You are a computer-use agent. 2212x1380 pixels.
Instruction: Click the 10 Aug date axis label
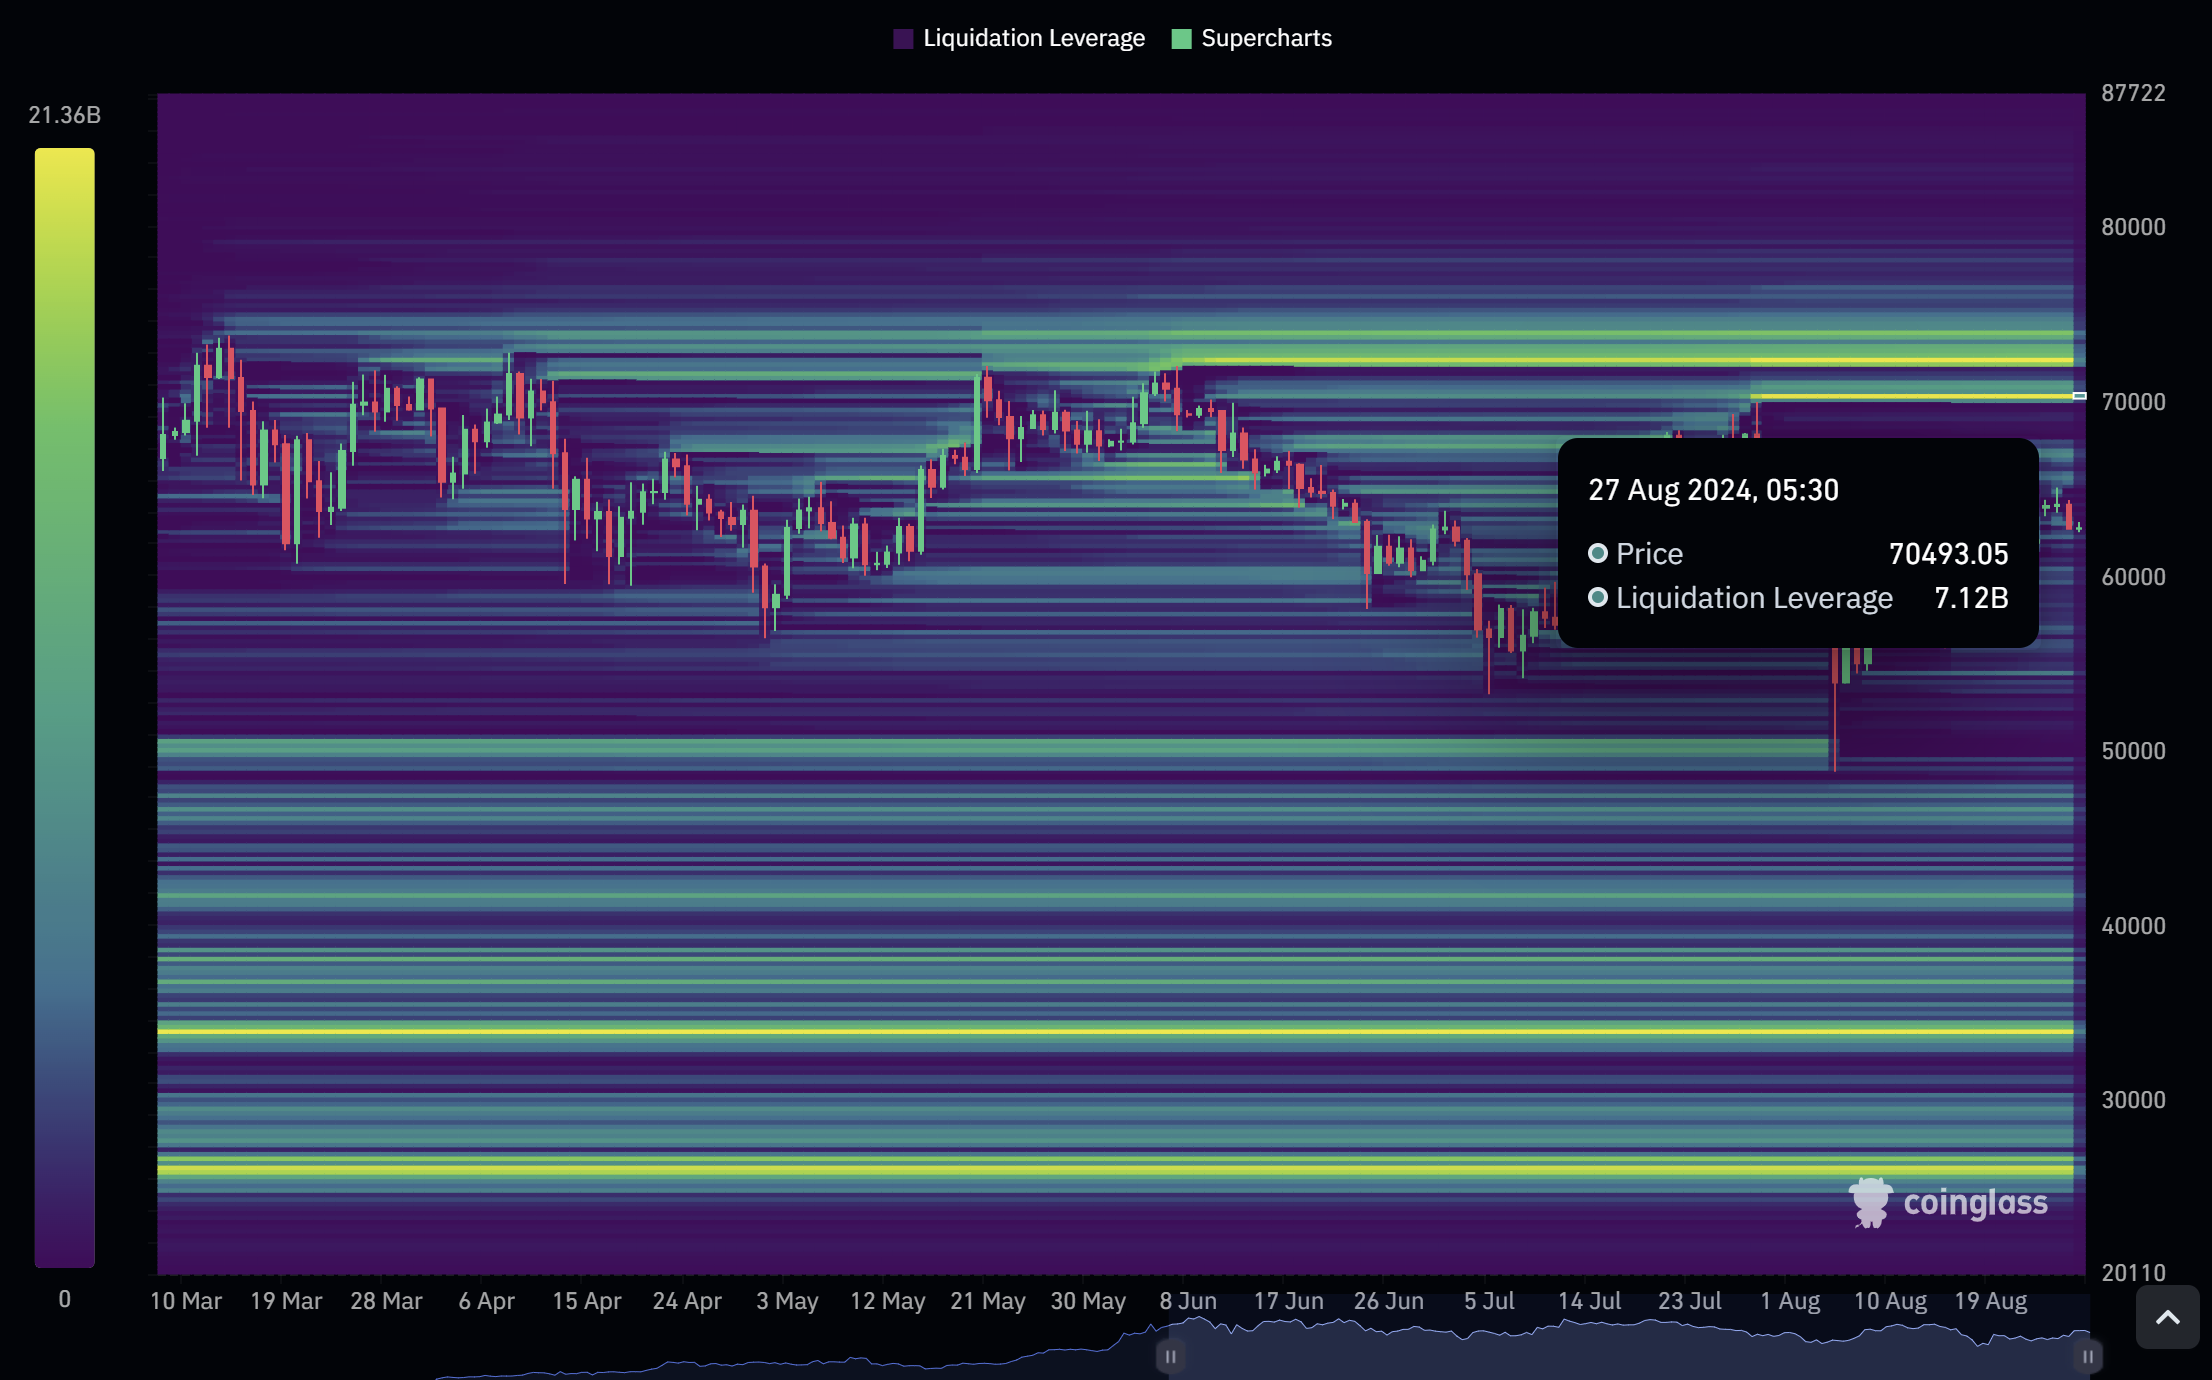(x=1890, y=1301)
